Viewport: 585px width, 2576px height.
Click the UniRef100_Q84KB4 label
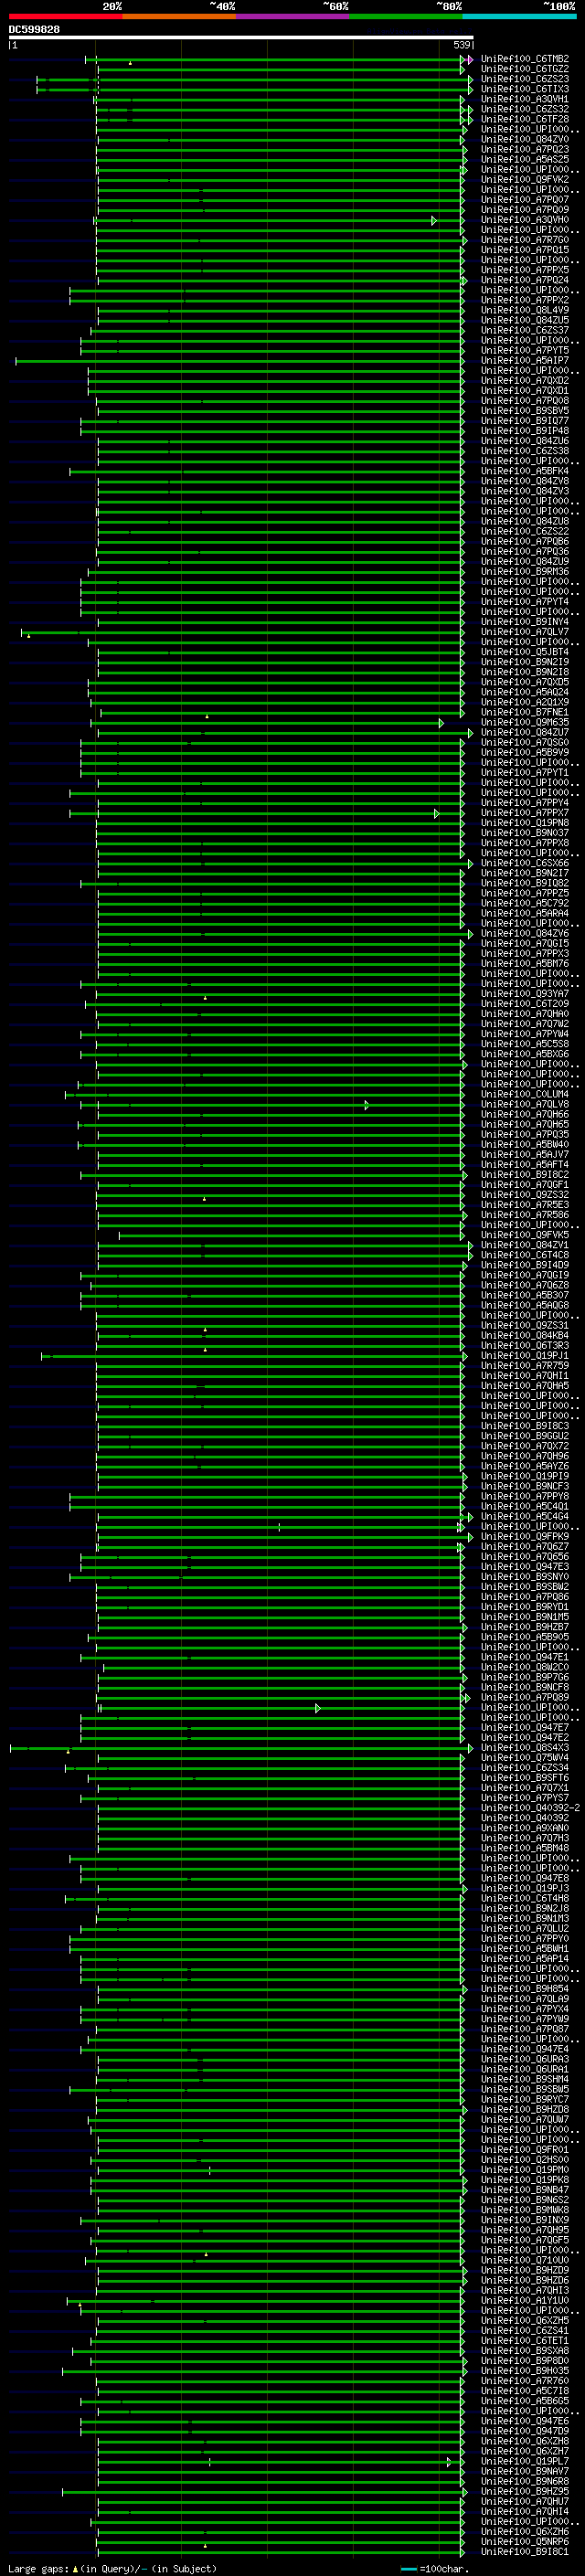pos(525,1335)
